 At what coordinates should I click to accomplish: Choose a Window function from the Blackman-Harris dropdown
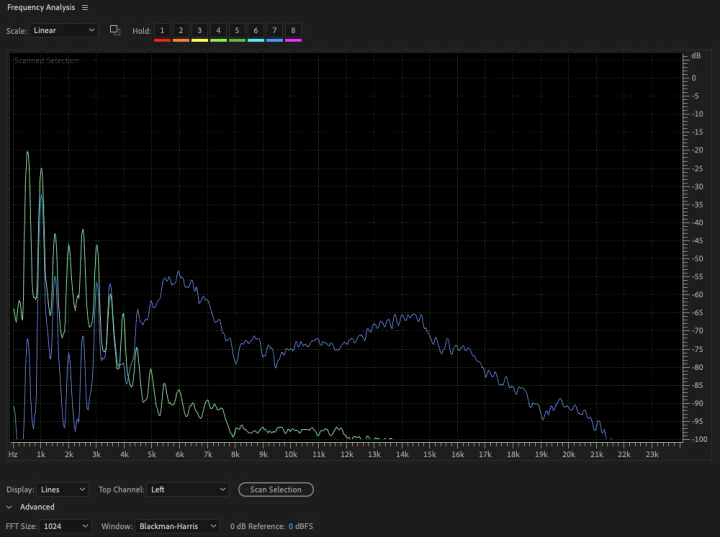pos(178,525)
